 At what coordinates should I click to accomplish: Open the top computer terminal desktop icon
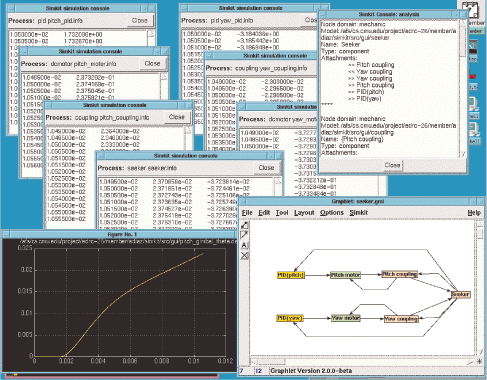(x=473, y=104)
